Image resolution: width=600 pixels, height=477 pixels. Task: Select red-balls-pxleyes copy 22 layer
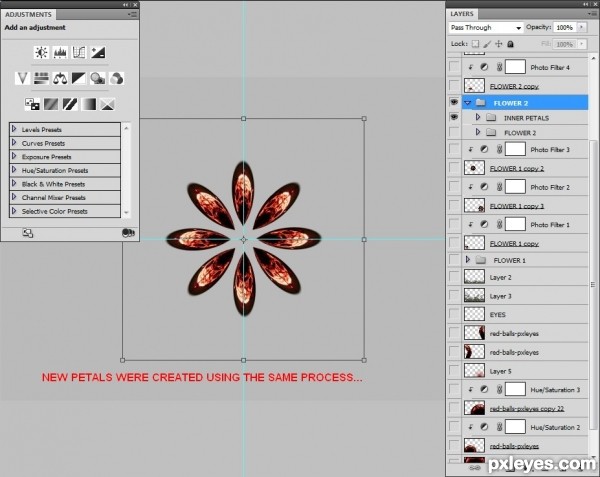pyautogui.click(x=524, y=408)
